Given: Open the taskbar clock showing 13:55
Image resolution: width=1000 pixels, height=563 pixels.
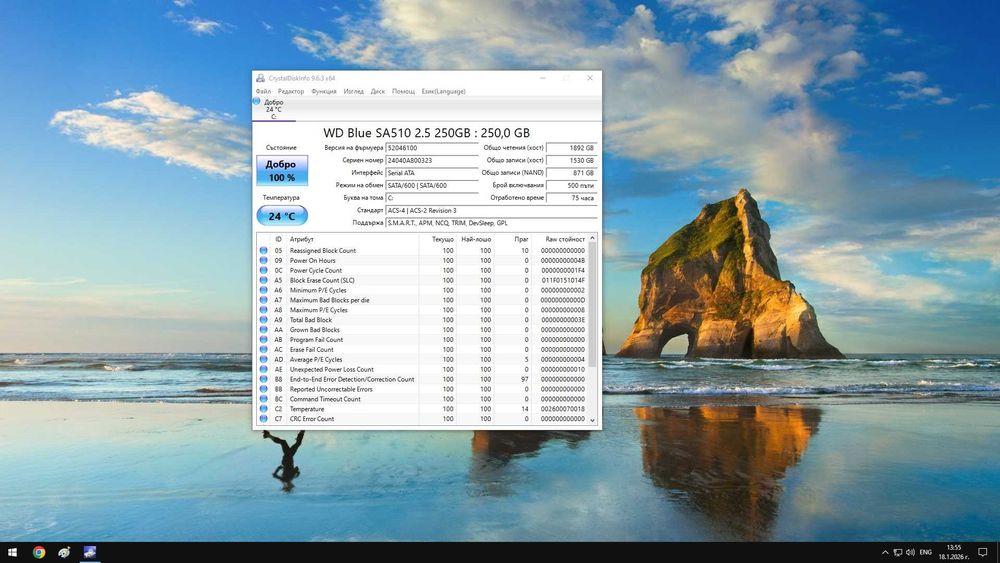Looking at the screenshot, I should (953, 552).
